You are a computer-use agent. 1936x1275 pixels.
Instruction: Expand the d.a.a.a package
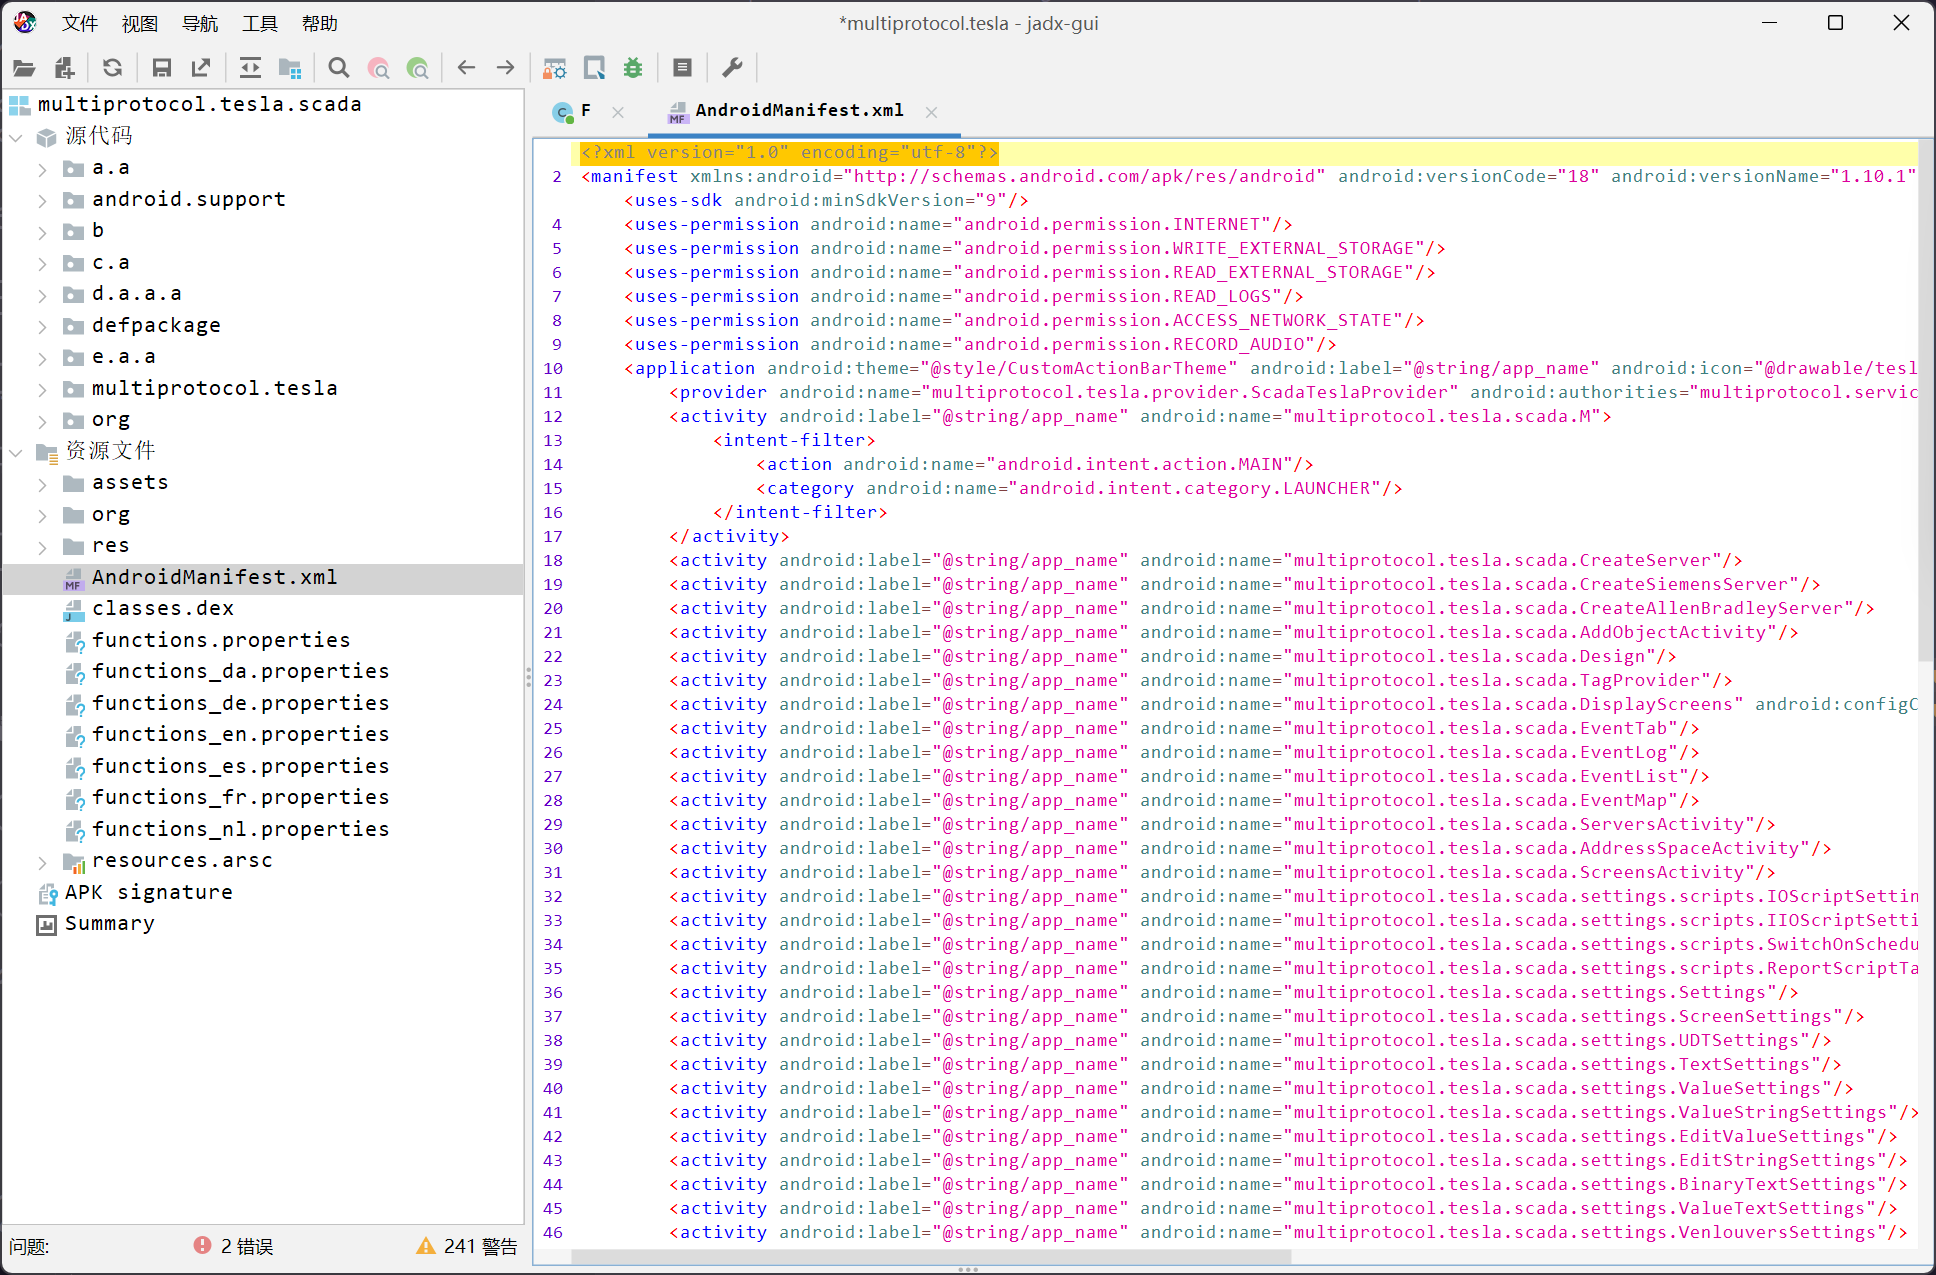click(42, 295)
